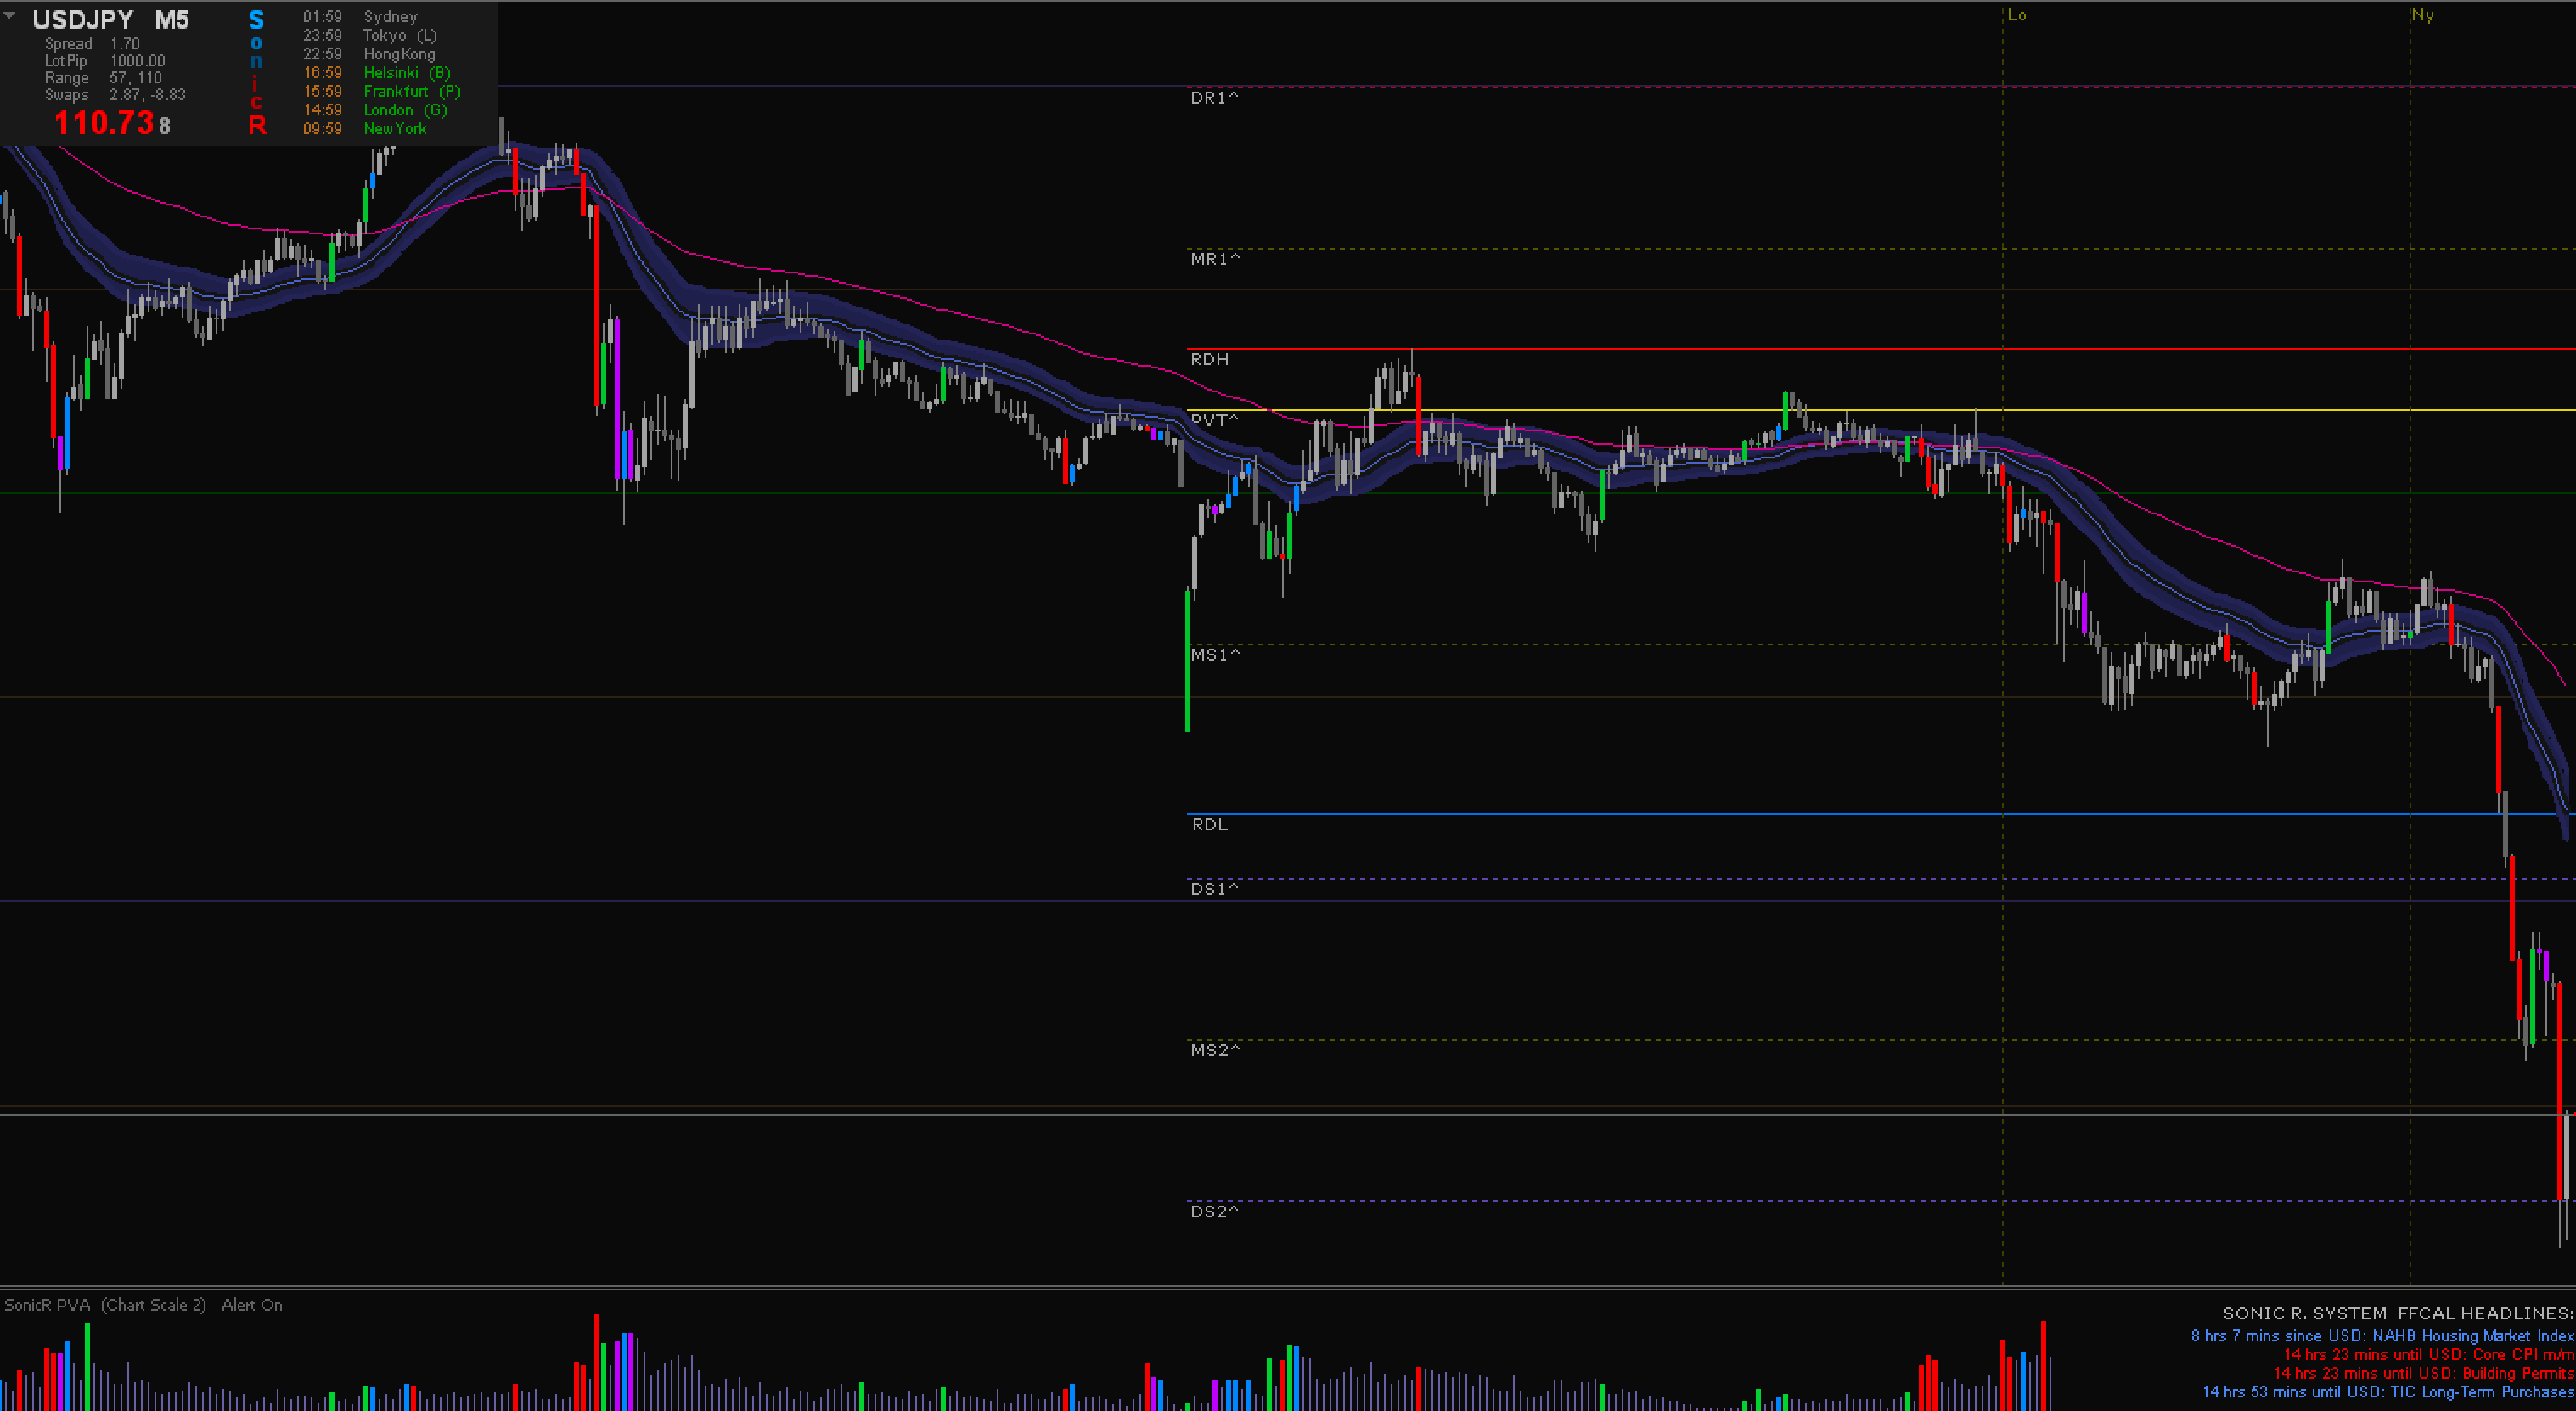Image resolution: width=2576 pixels, height=1411 pixels.
Task: Select the New York 09:59 session row
Action: [x=365, y=129]
